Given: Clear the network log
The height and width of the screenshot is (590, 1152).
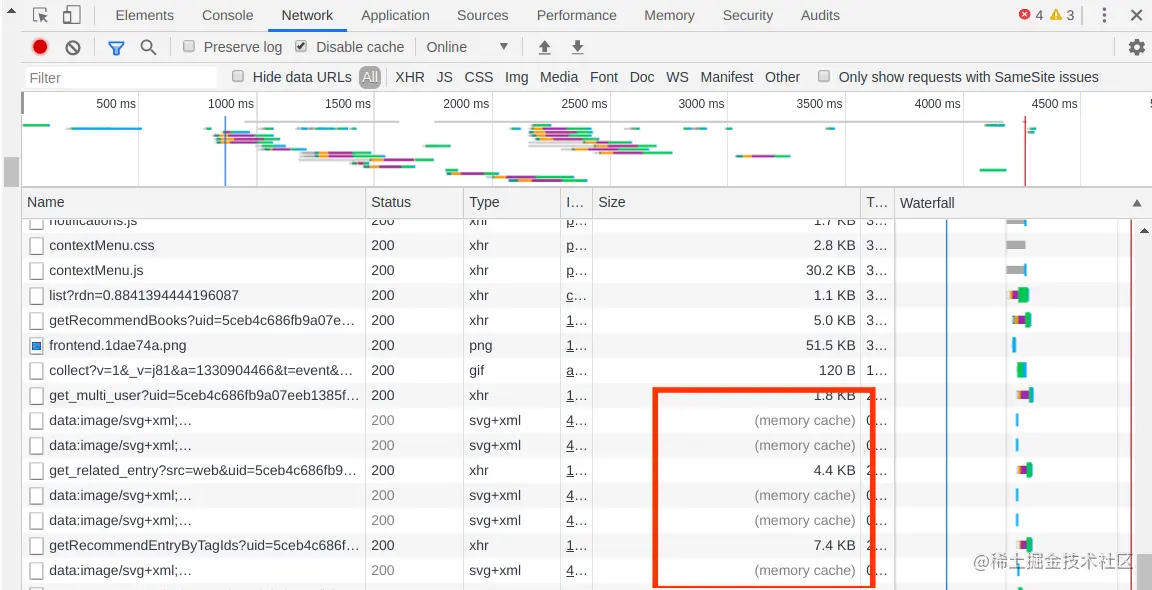Looking at the screenshot, I should (x=73, y=47).
